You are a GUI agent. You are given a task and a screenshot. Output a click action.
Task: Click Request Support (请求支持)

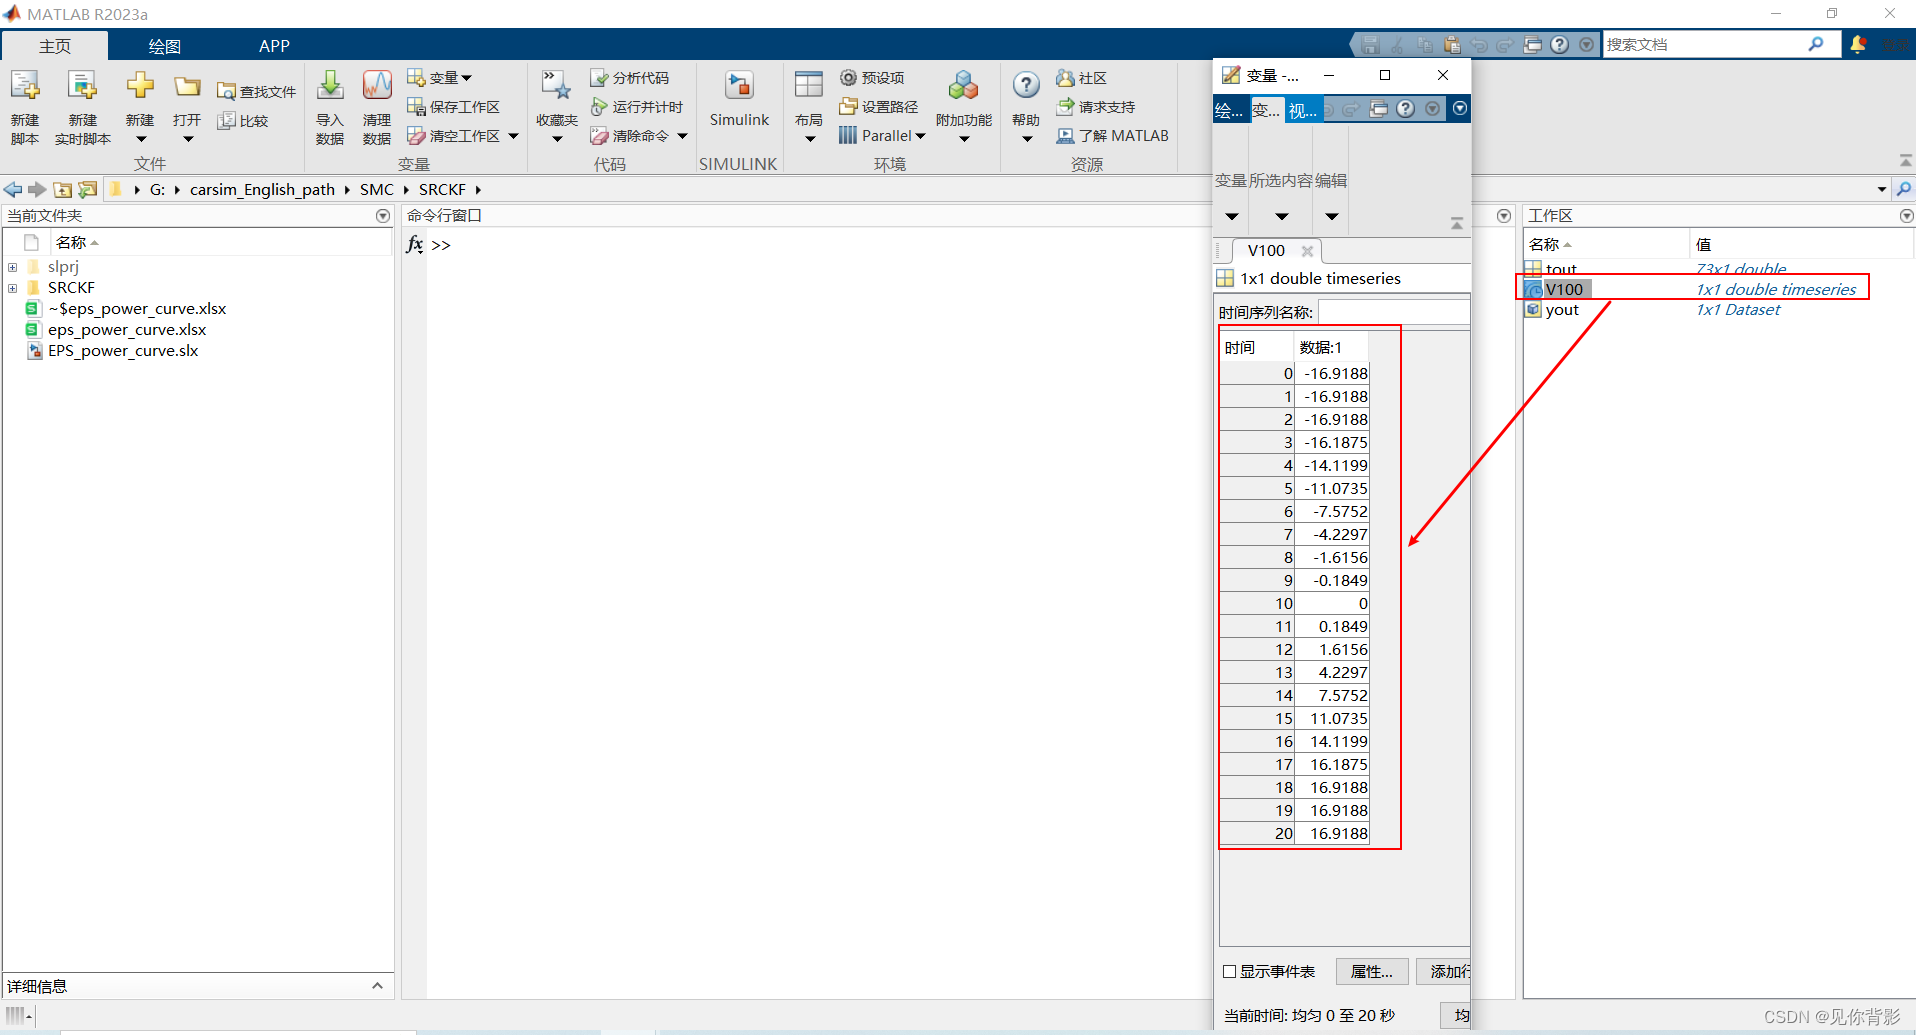tap(1096, 107)
